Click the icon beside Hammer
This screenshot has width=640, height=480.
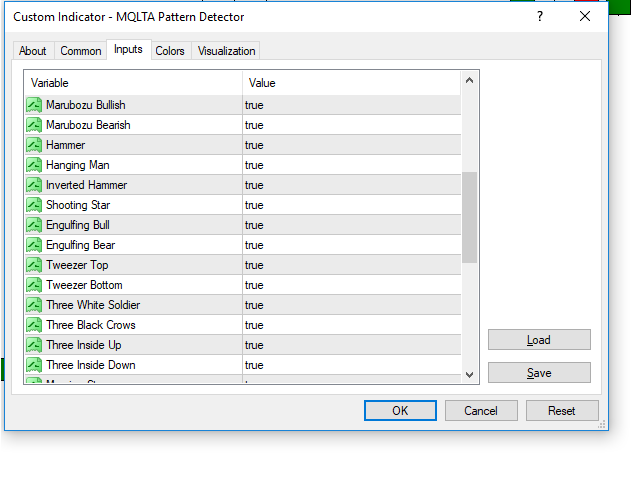[34, 145]
